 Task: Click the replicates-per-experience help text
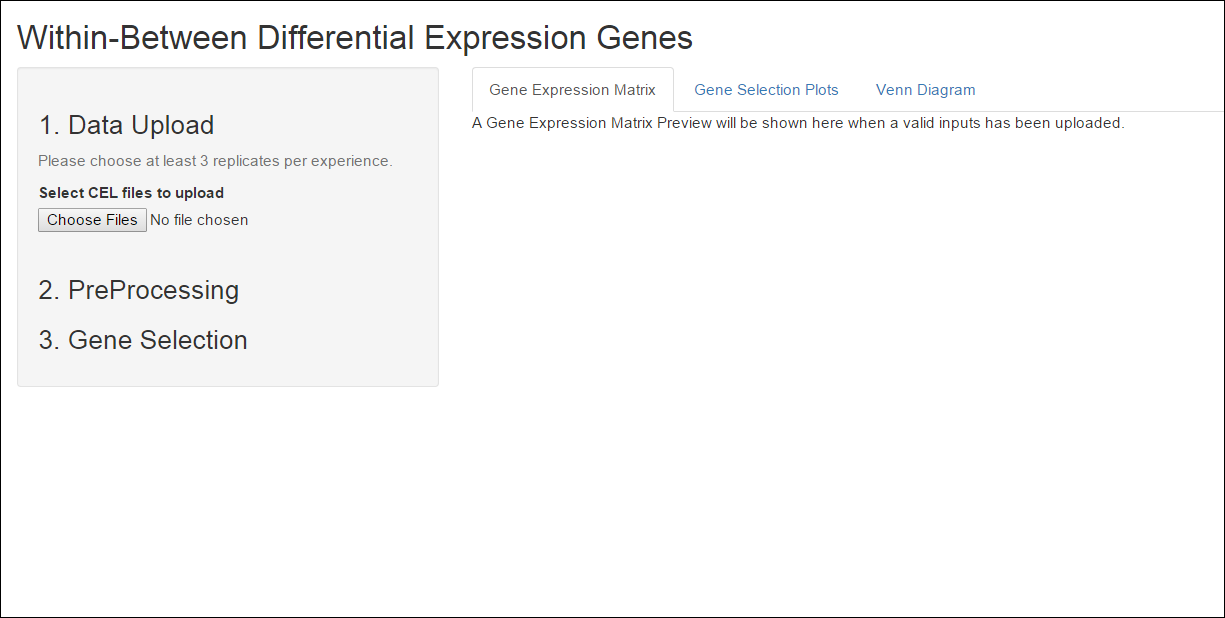coord(215,161)
